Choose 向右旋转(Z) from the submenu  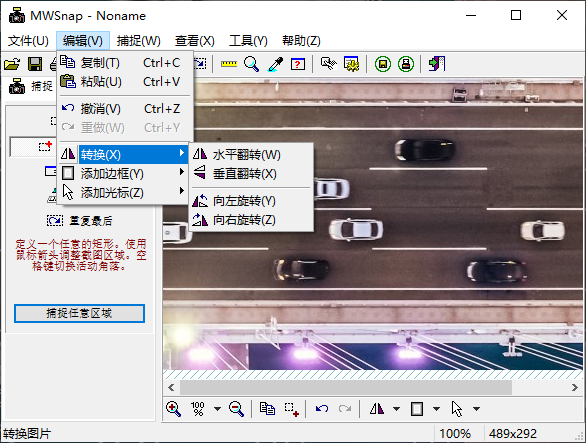click(x=251, y=220)
